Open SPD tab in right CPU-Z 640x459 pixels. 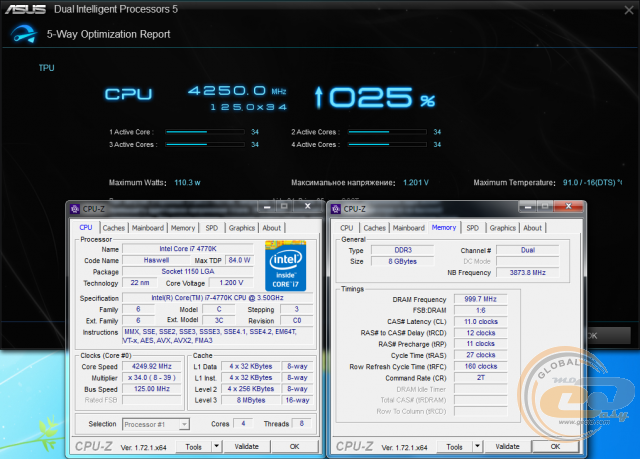point(472,228)
